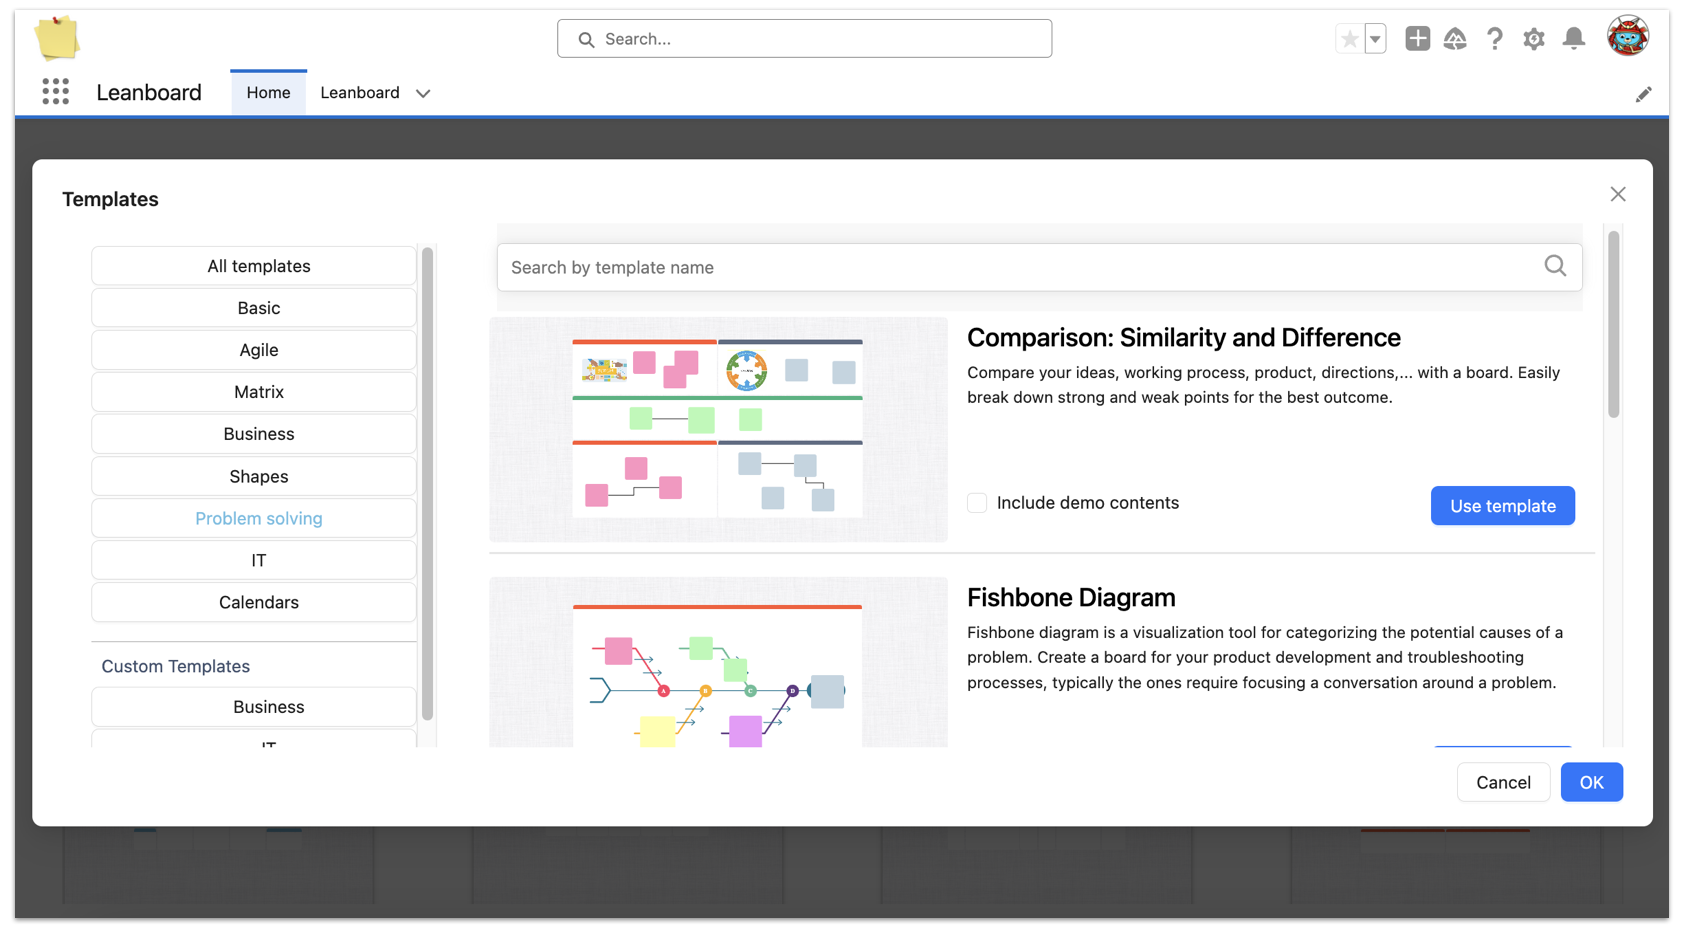Expand the Leanboard tab chevron
The width and height of the screenshot is (1684, 934).
[x=423, y=93]
